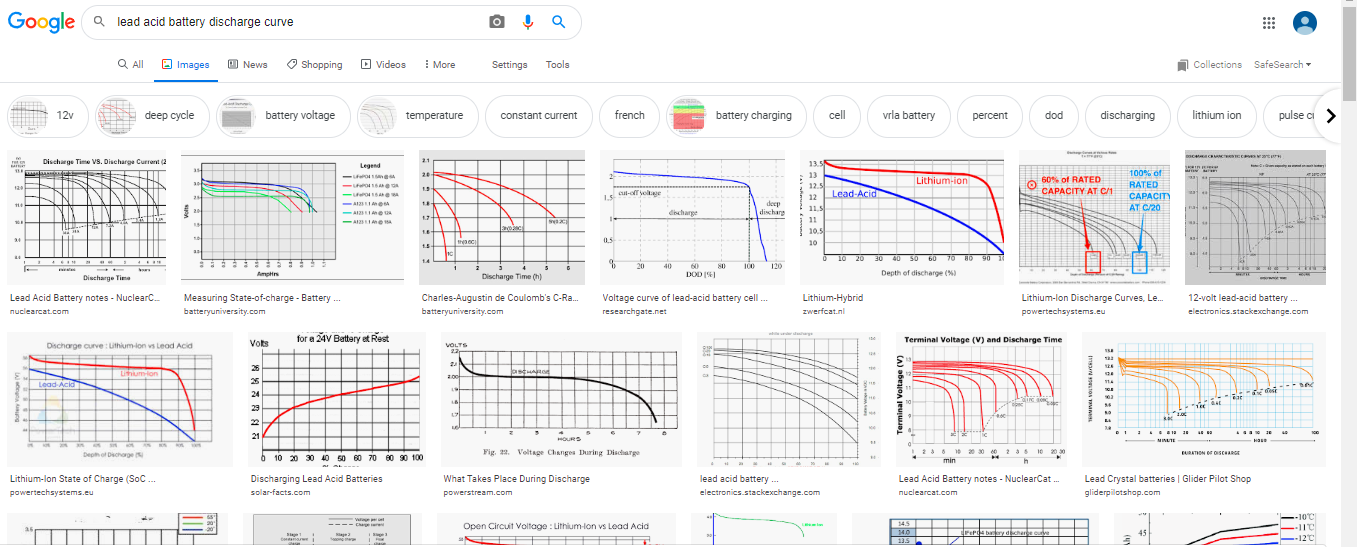1357x547 pixels.
Task: Expand the SafeSearch dropdown
Action: coord(1282,65)
